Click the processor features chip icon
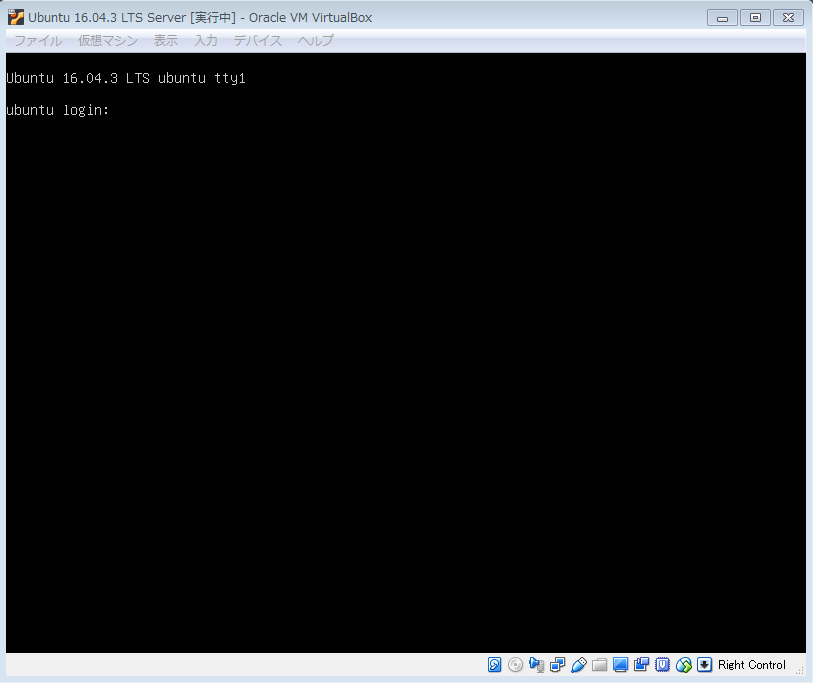This screenshot has height=683, width=813. tap(662, 665)
